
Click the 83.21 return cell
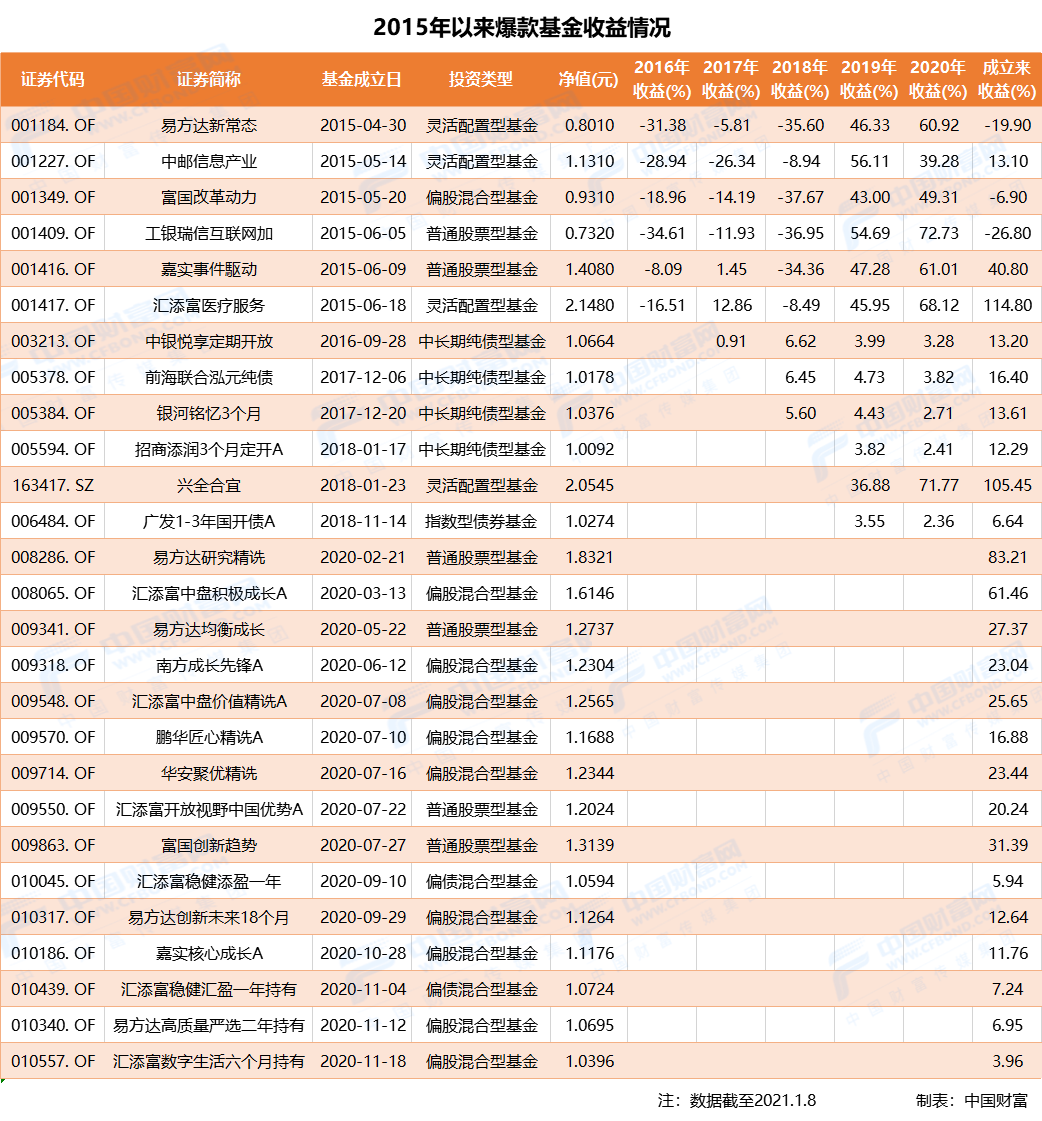pos(1008,557)
